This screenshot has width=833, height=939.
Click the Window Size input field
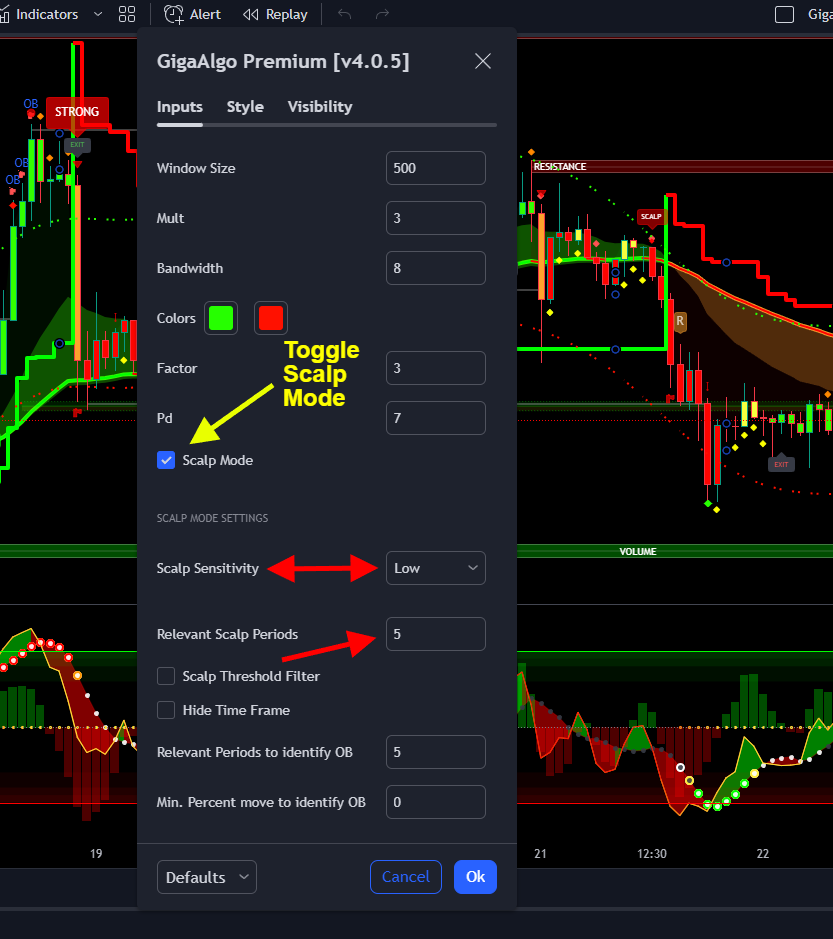click(435, 168)
